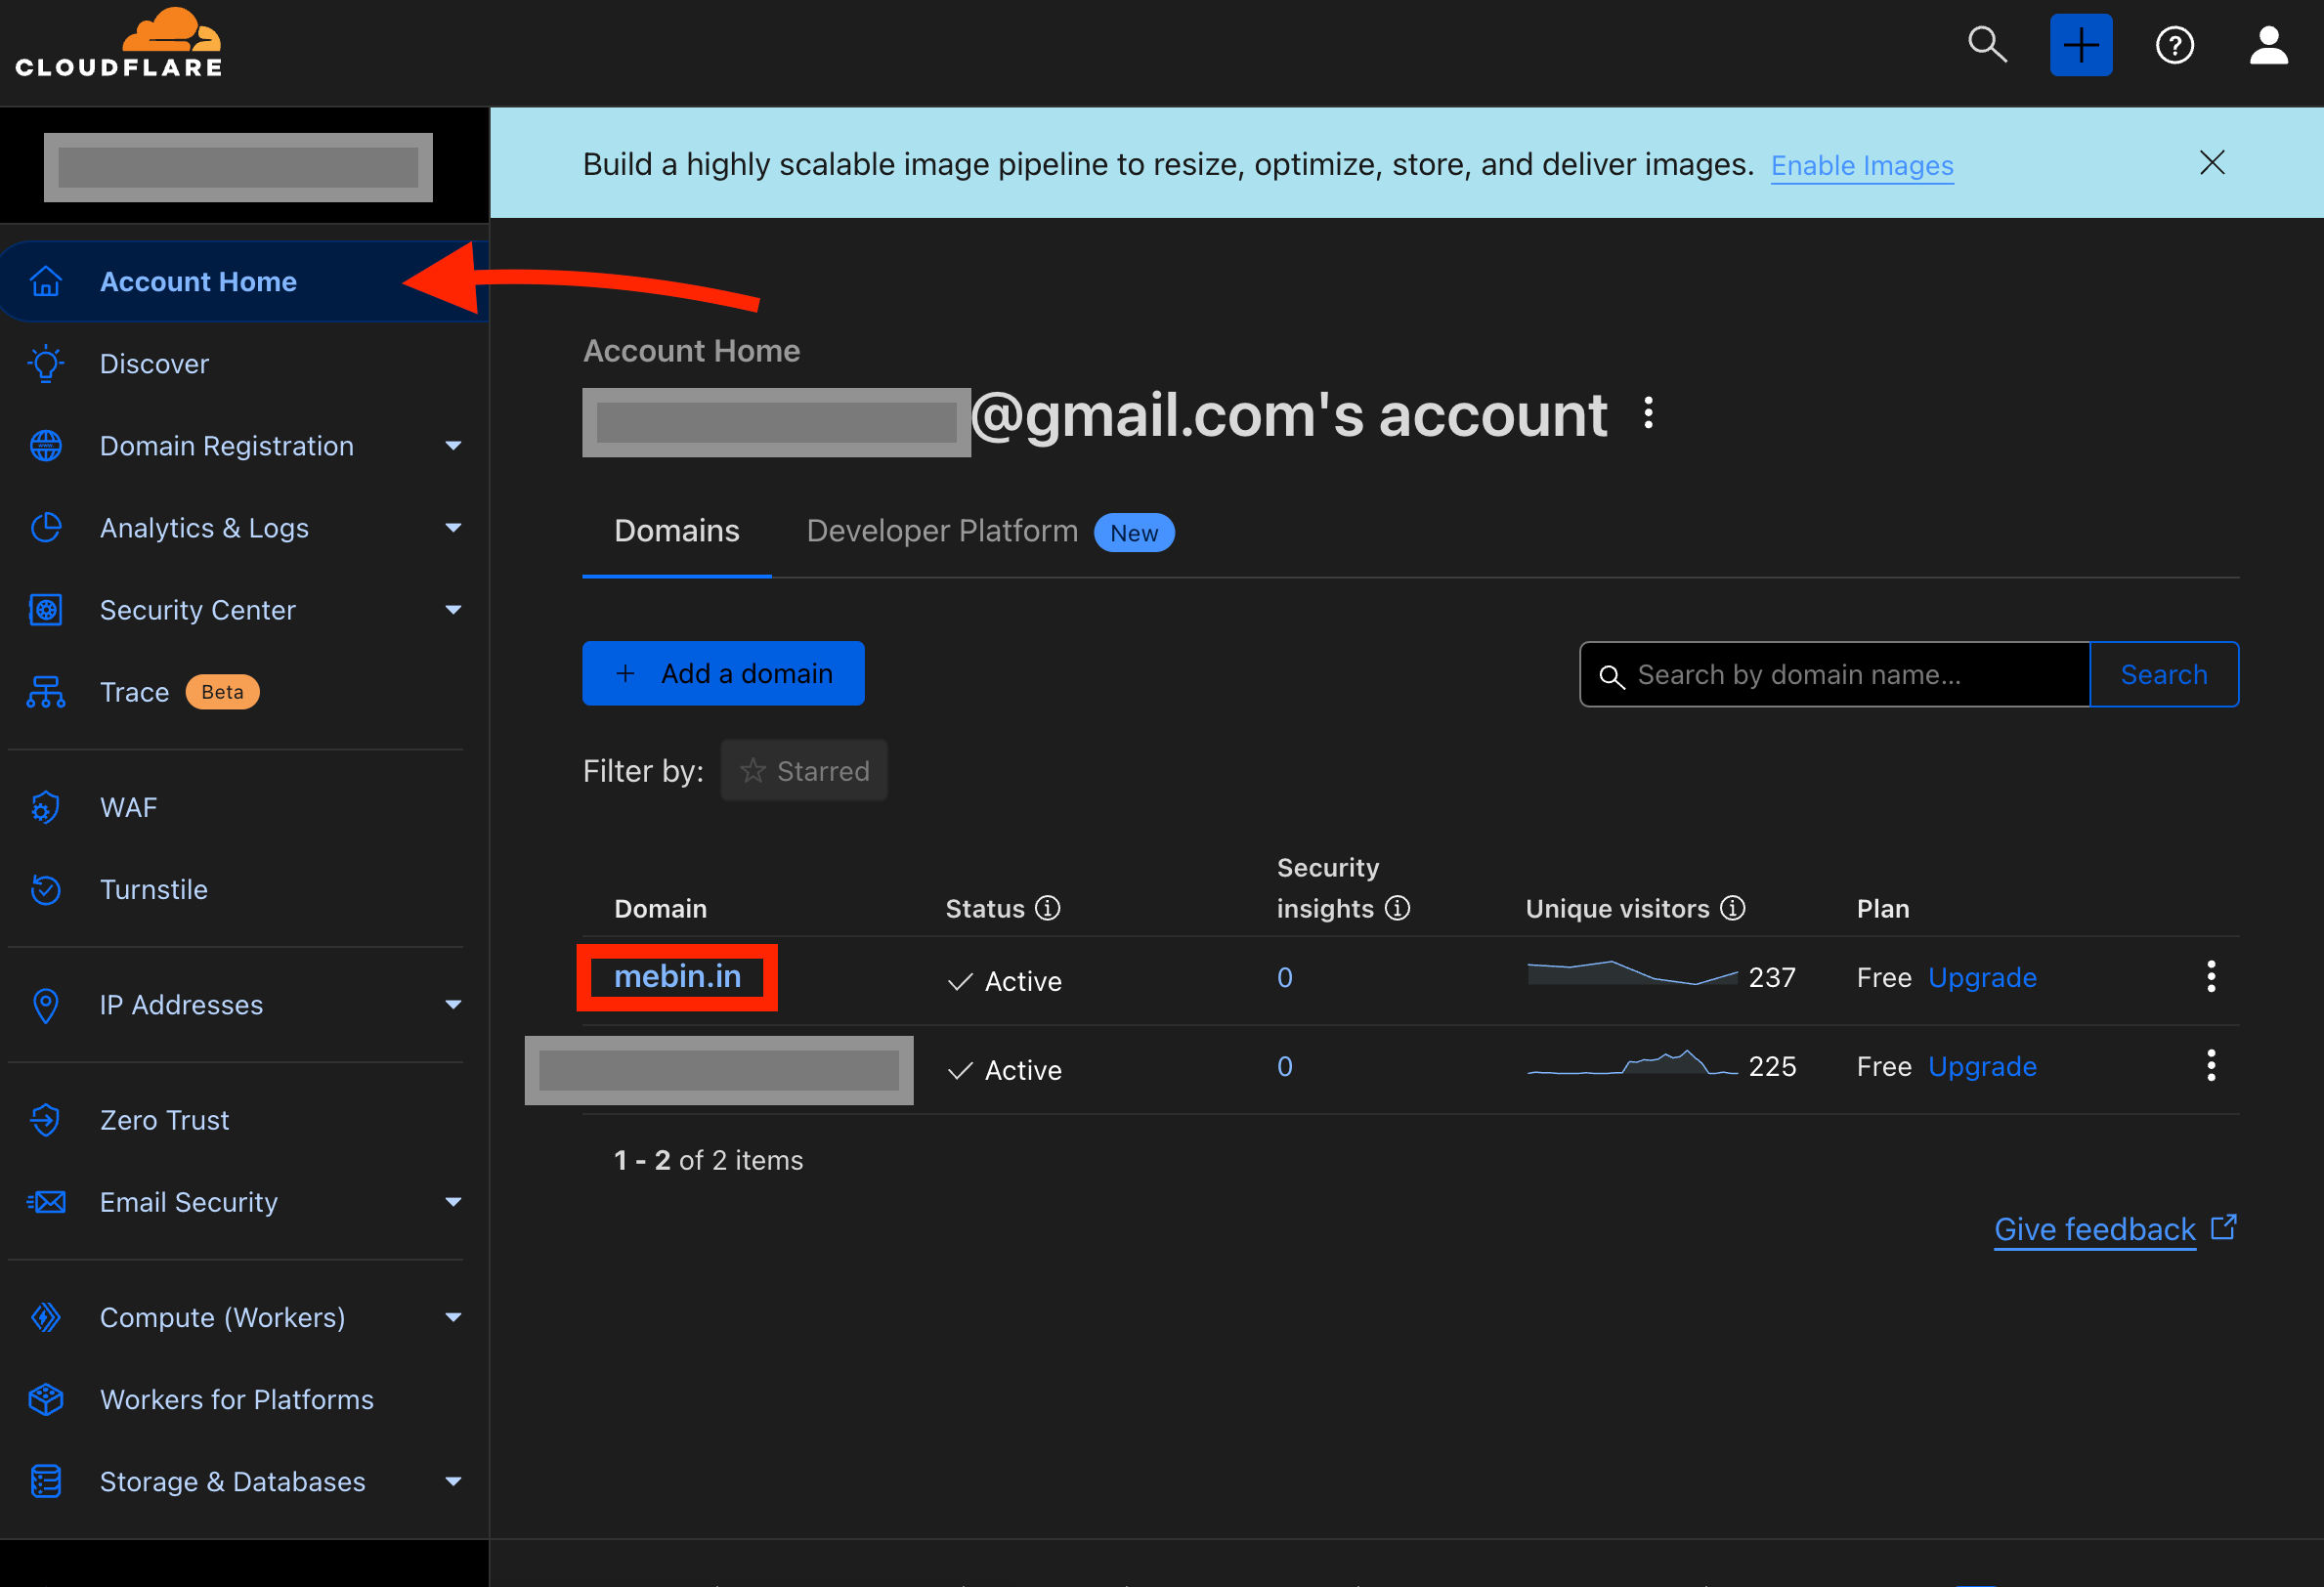Toggle the Starred filter
The height and width of the screenshot is (1587, 2324).
804,770
